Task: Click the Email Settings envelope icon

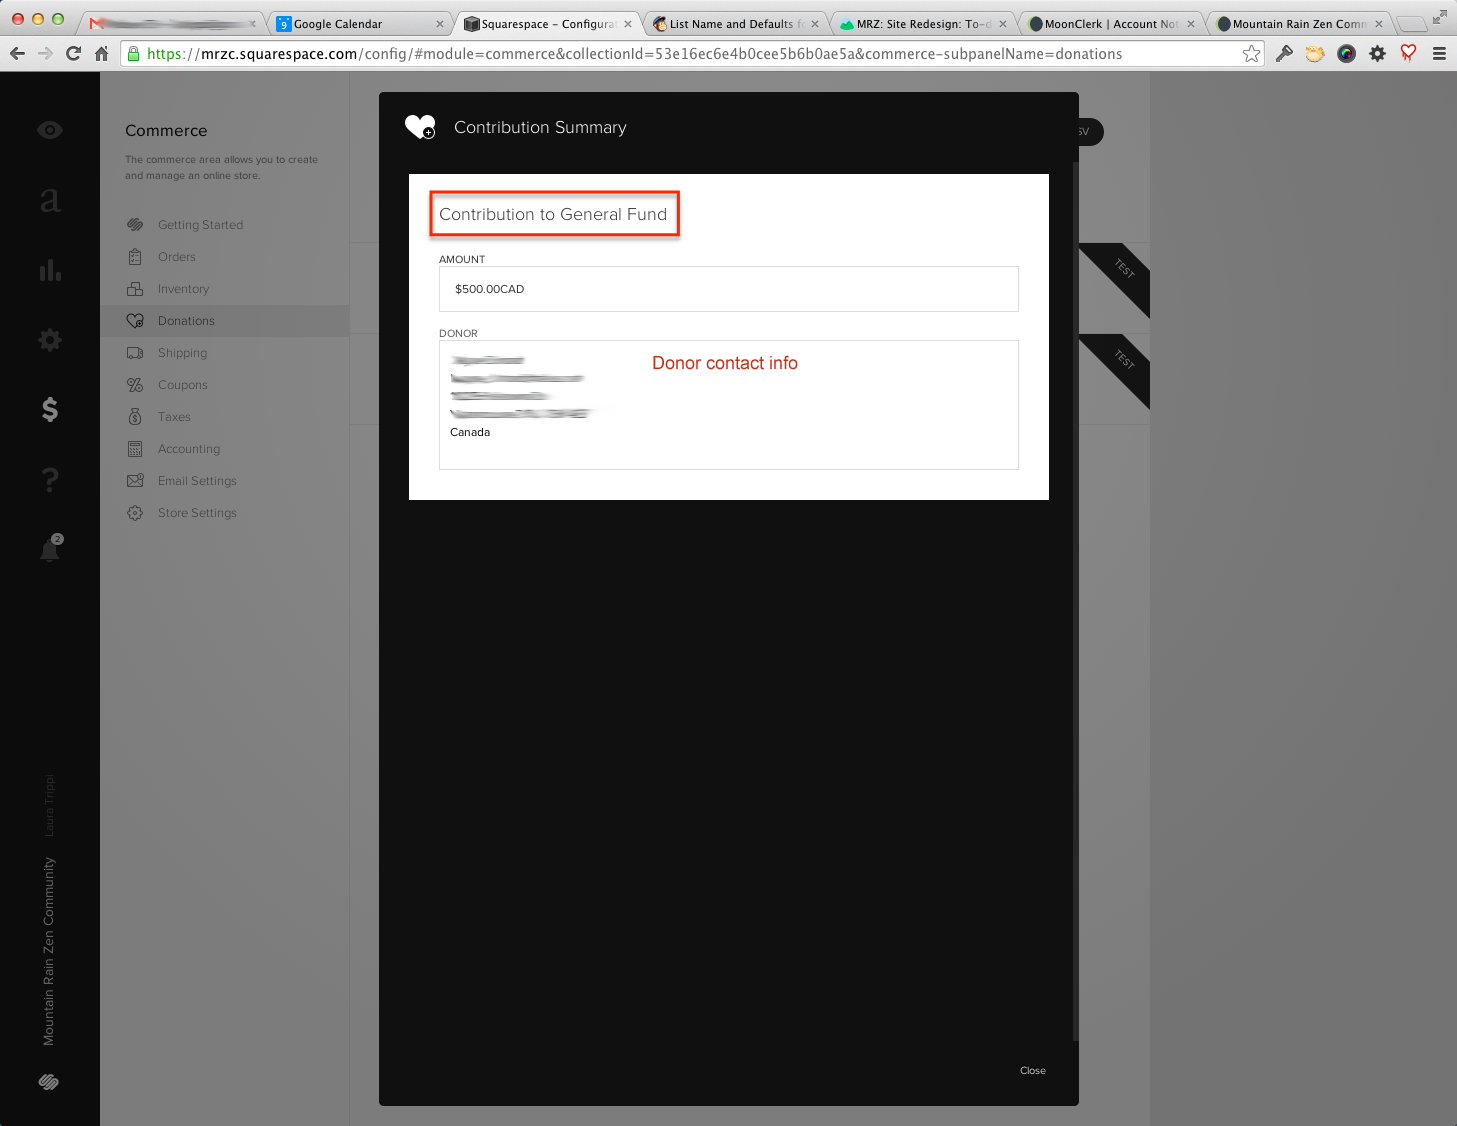Action: click(135, 481)
